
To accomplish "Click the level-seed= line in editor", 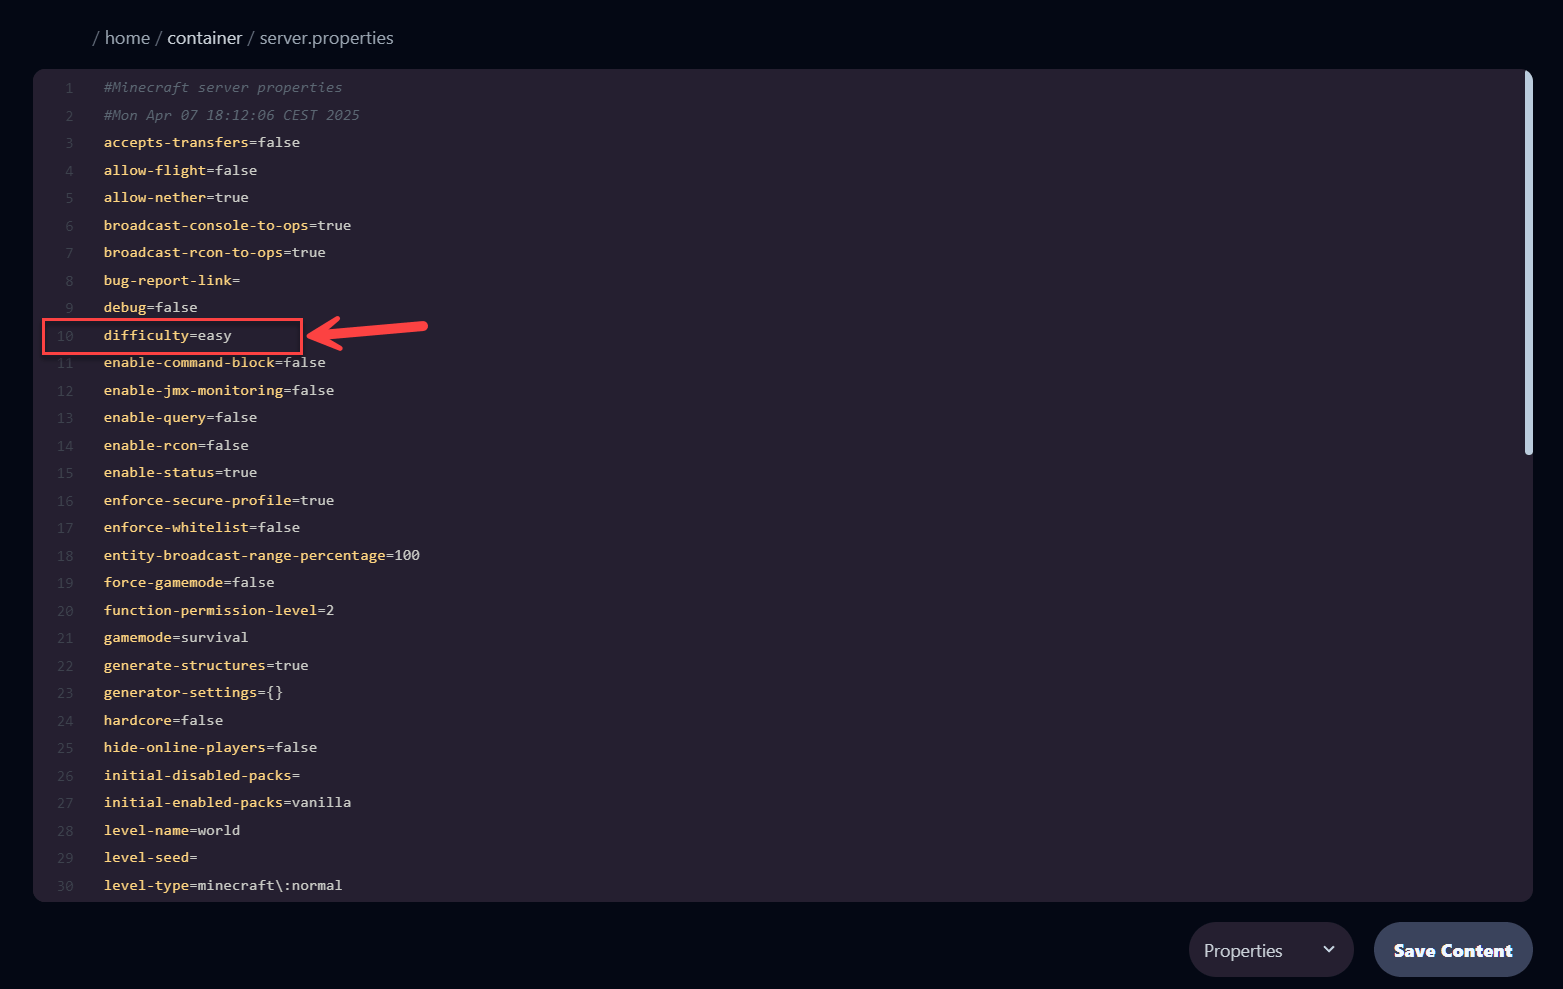I will (x=150, y=858).
